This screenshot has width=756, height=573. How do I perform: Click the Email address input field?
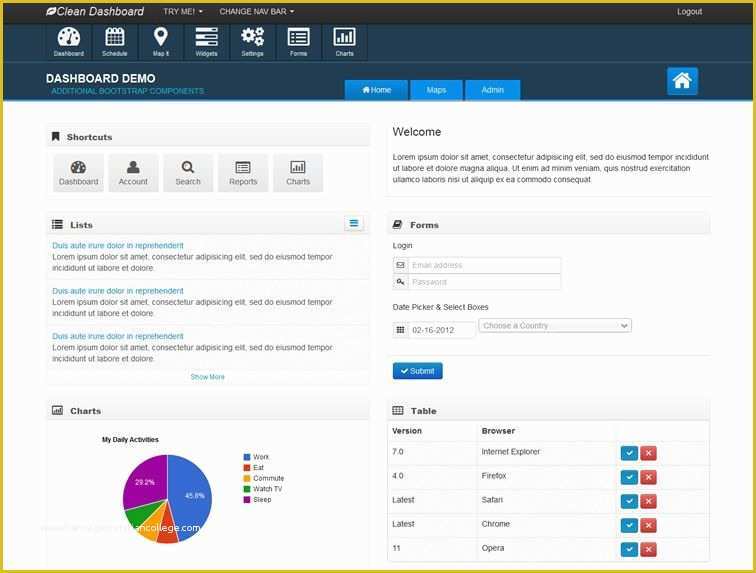click(x=484, y=265)
